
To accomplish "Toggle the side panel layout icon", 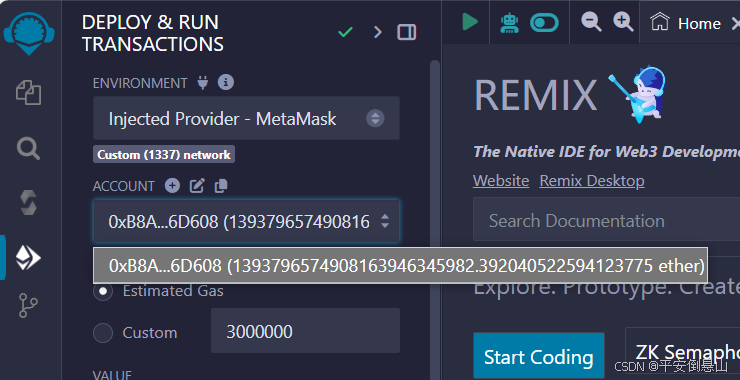I will tap(406, 32).
